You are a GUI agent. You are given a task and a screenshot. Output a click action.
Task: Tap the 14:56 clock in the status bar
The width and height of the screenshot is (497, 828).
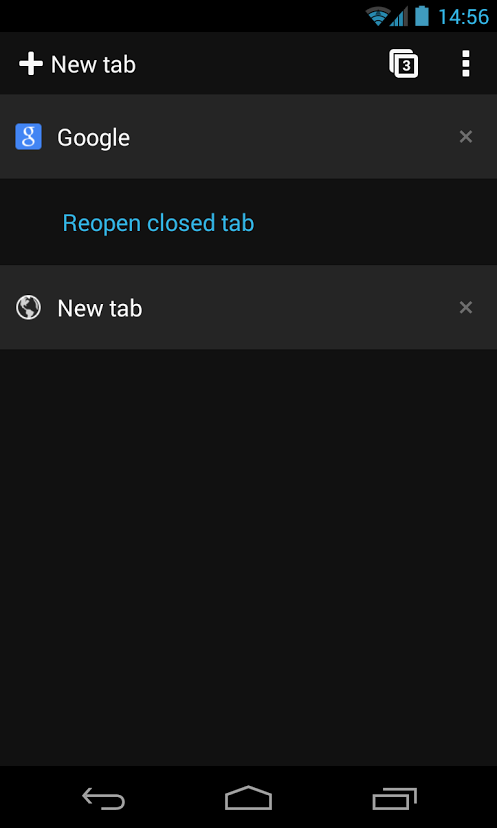[x=463, y=17]
